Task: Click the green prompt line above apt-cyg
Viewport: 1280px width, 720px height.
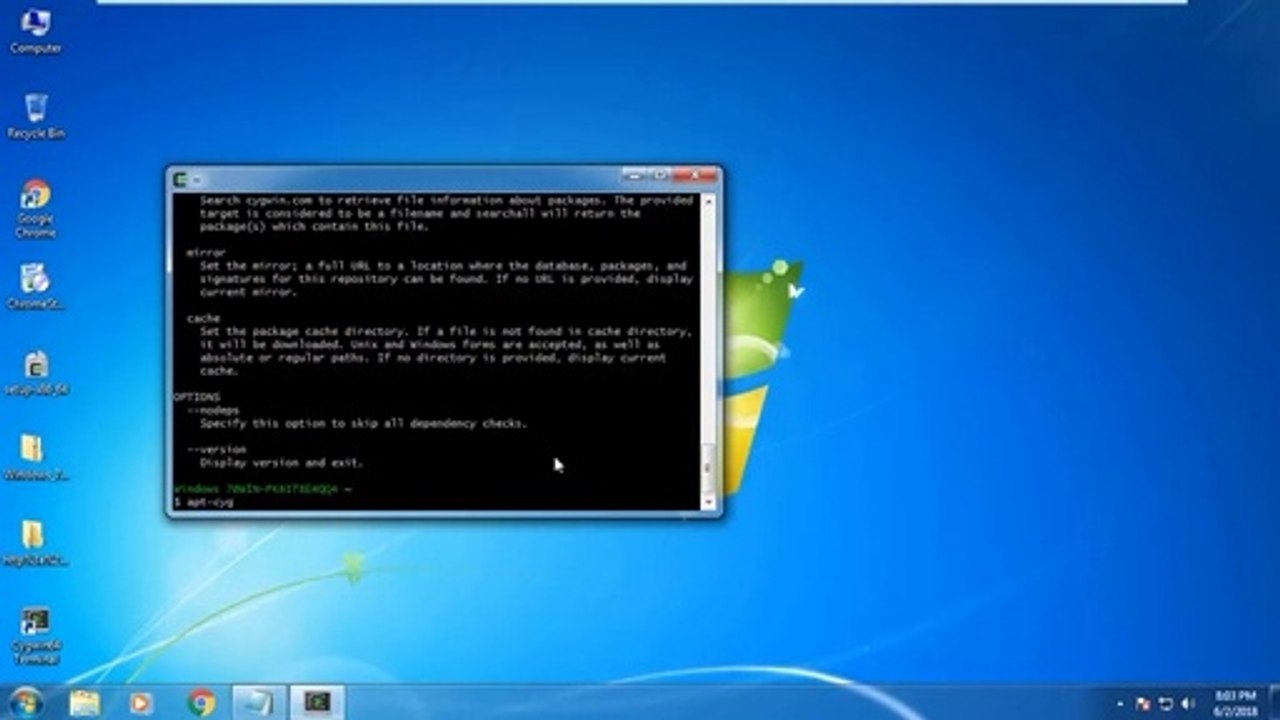Action: pyautogui.click(x=262, y=489)
